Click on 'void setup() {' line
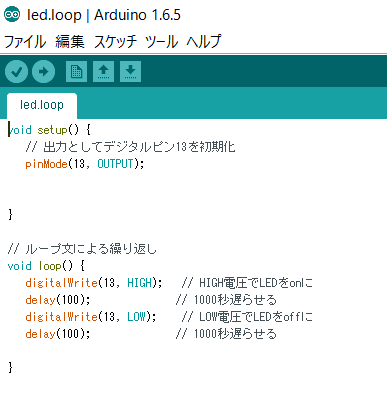This screenshot has height=409, width=387. (x=49, y=130)
